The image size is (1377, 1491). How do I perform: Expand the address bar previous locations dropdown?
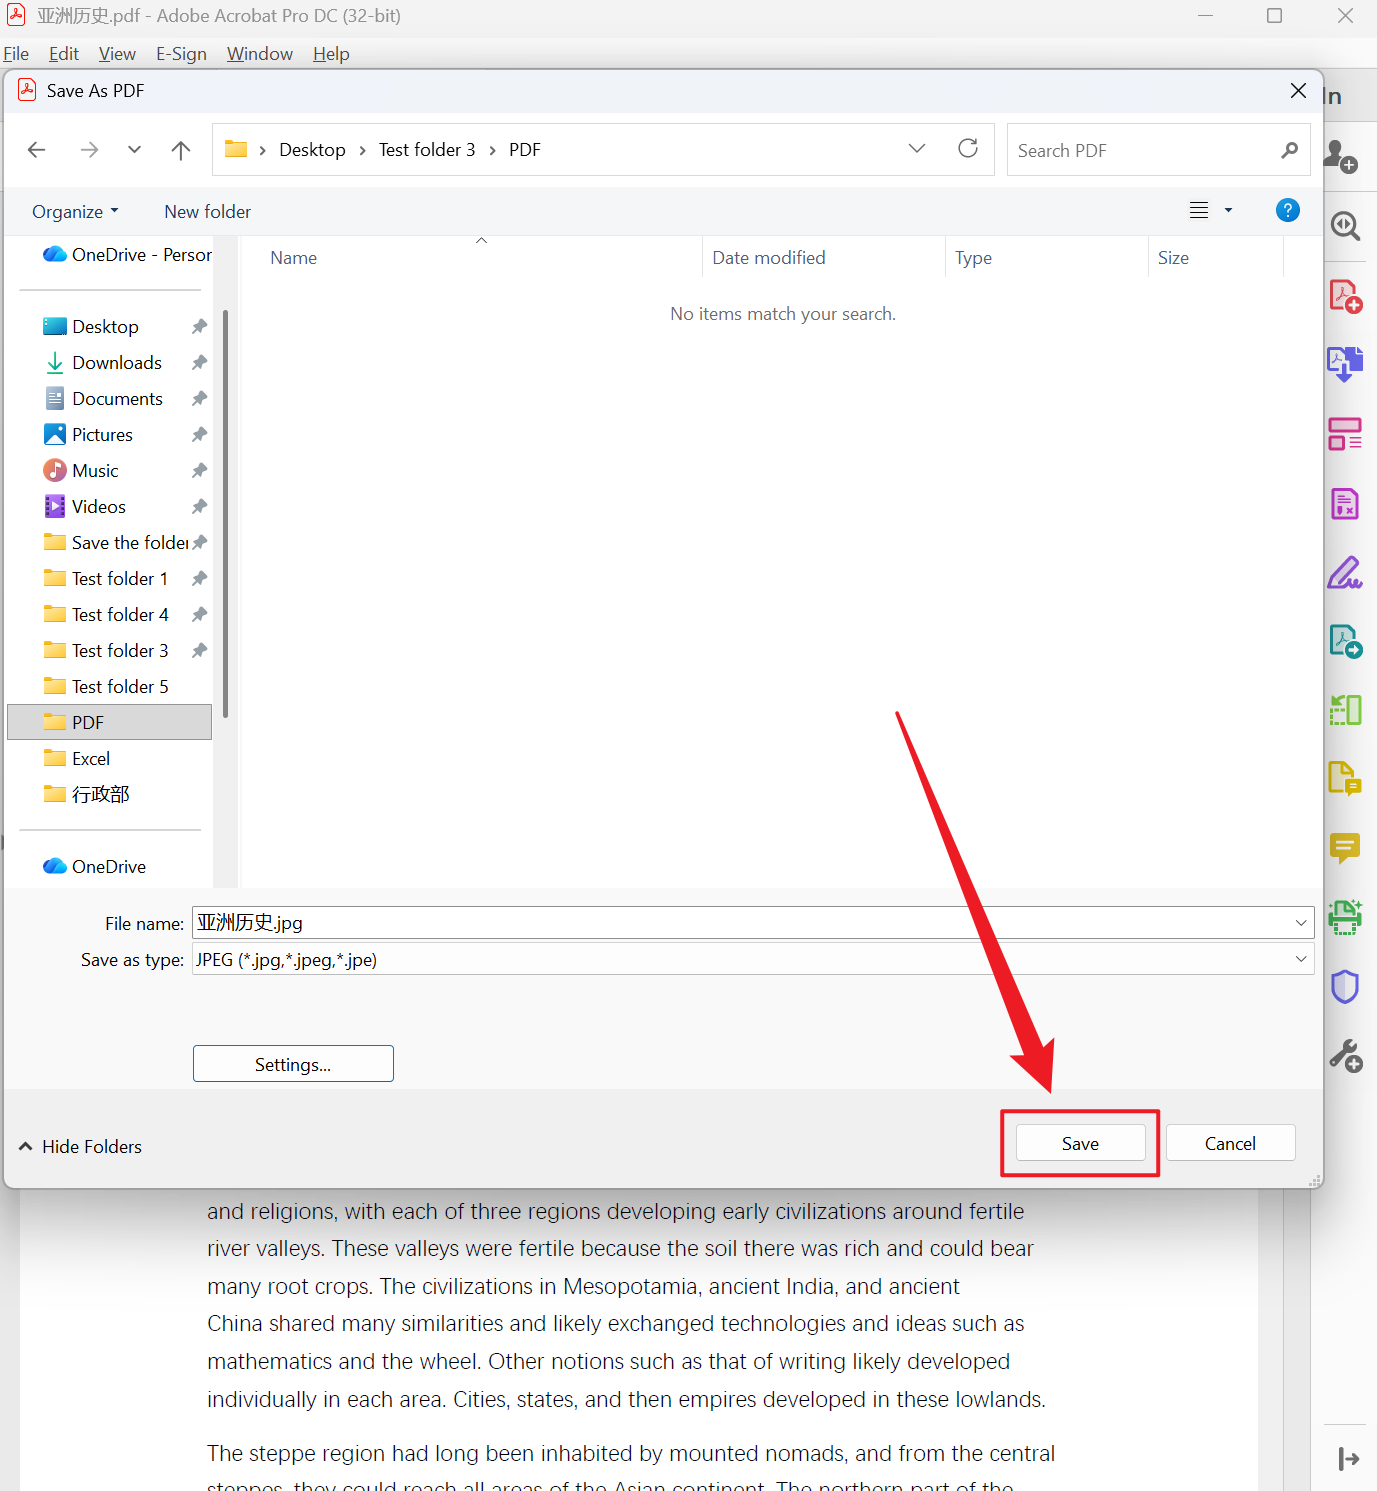pyautogui.click(x=917, y=149)
